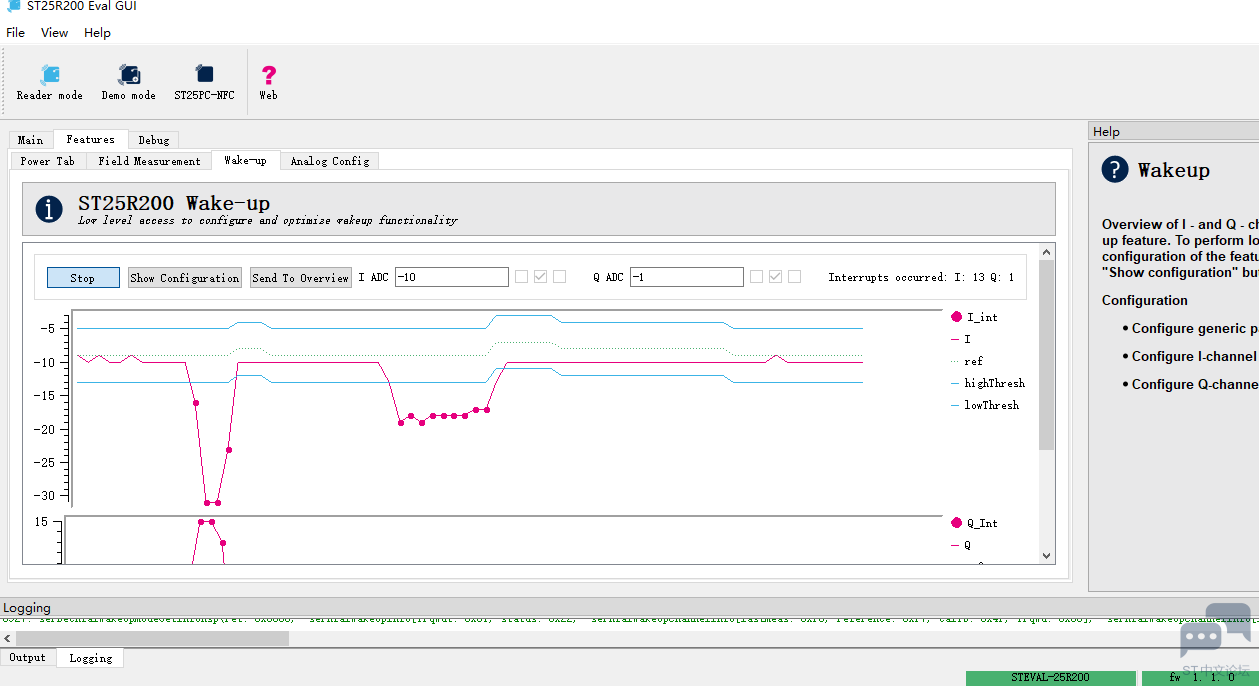The width and height of the screenshot is (1259, 686).
Task: Click chart scroll down arrow
Action: [1046, 555]
